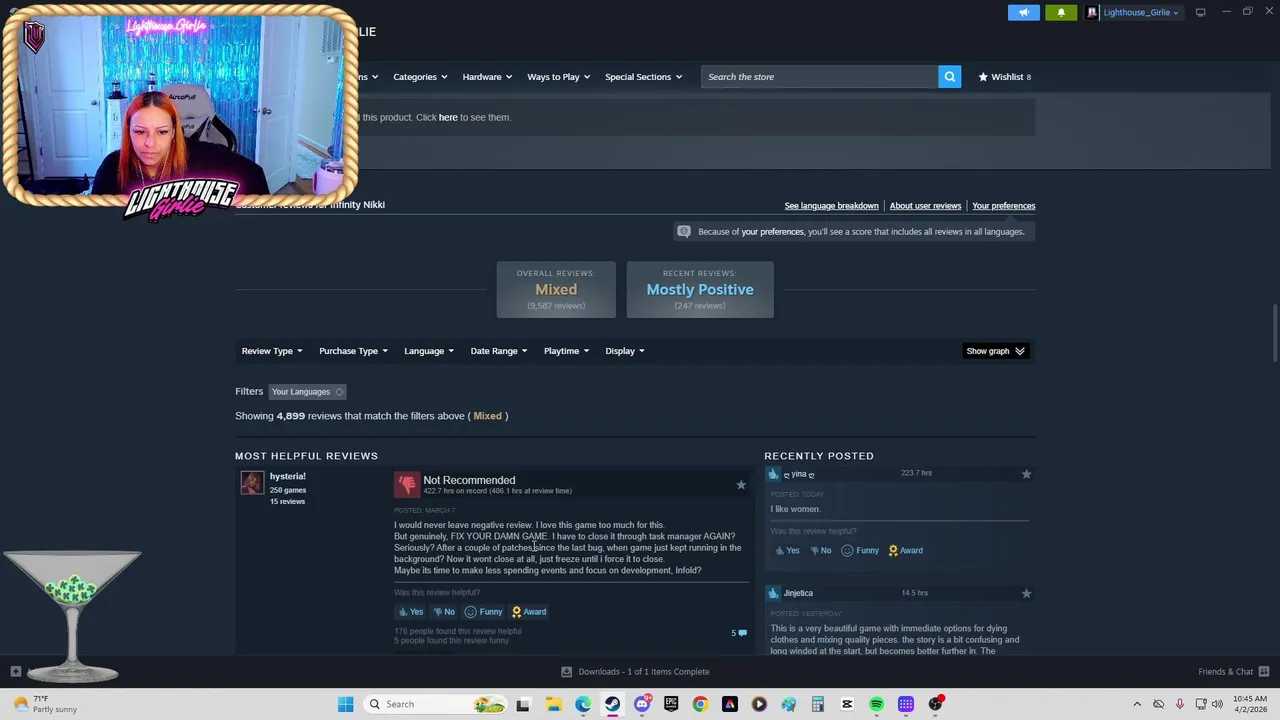The image size is (1280, 720).
Task: Open Microsoft Edge from the taskbar
Action: pyautogui.click(x=583, y=704)
